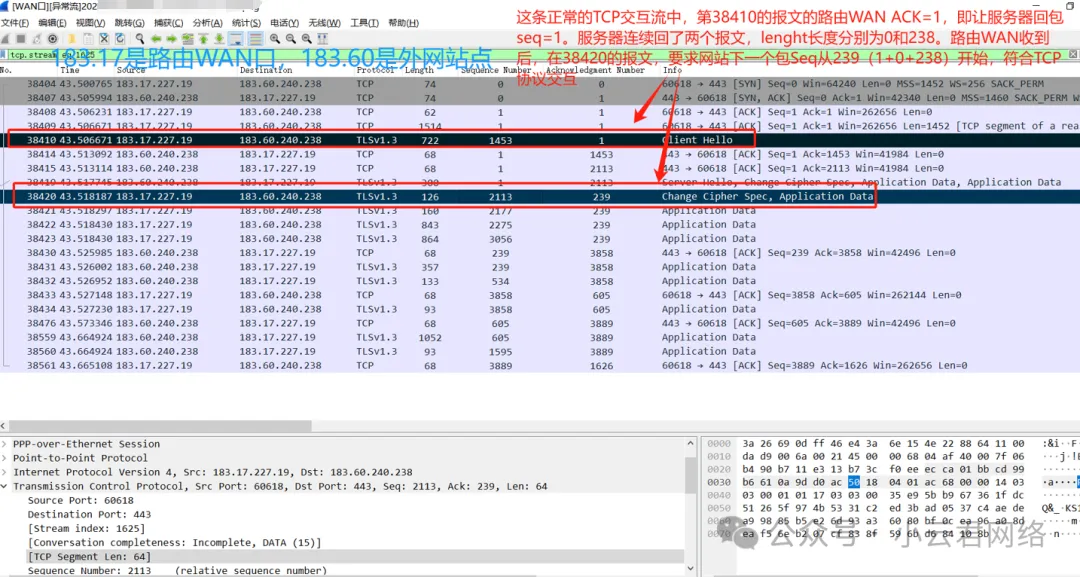Sort by the Destination column header
The width and height of the screenshot is (1080, 577).
[265, 71]
